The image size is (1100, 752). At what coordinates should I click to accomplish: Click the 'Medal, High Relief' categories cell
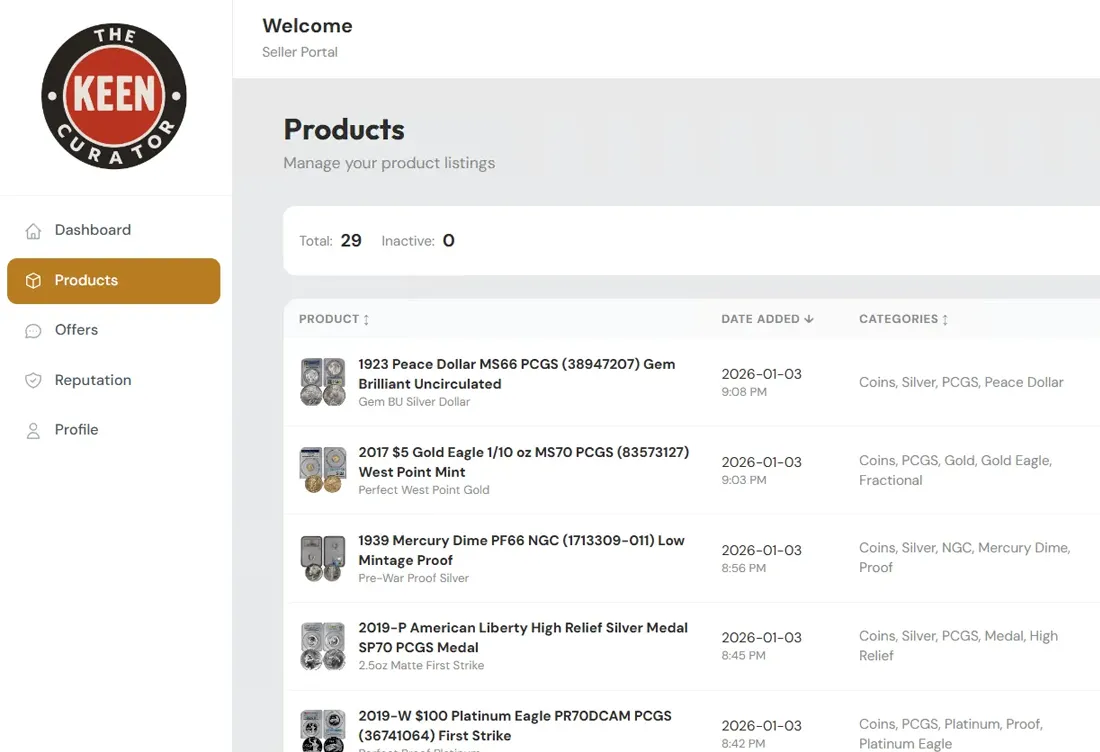click(x=958, y=646)
